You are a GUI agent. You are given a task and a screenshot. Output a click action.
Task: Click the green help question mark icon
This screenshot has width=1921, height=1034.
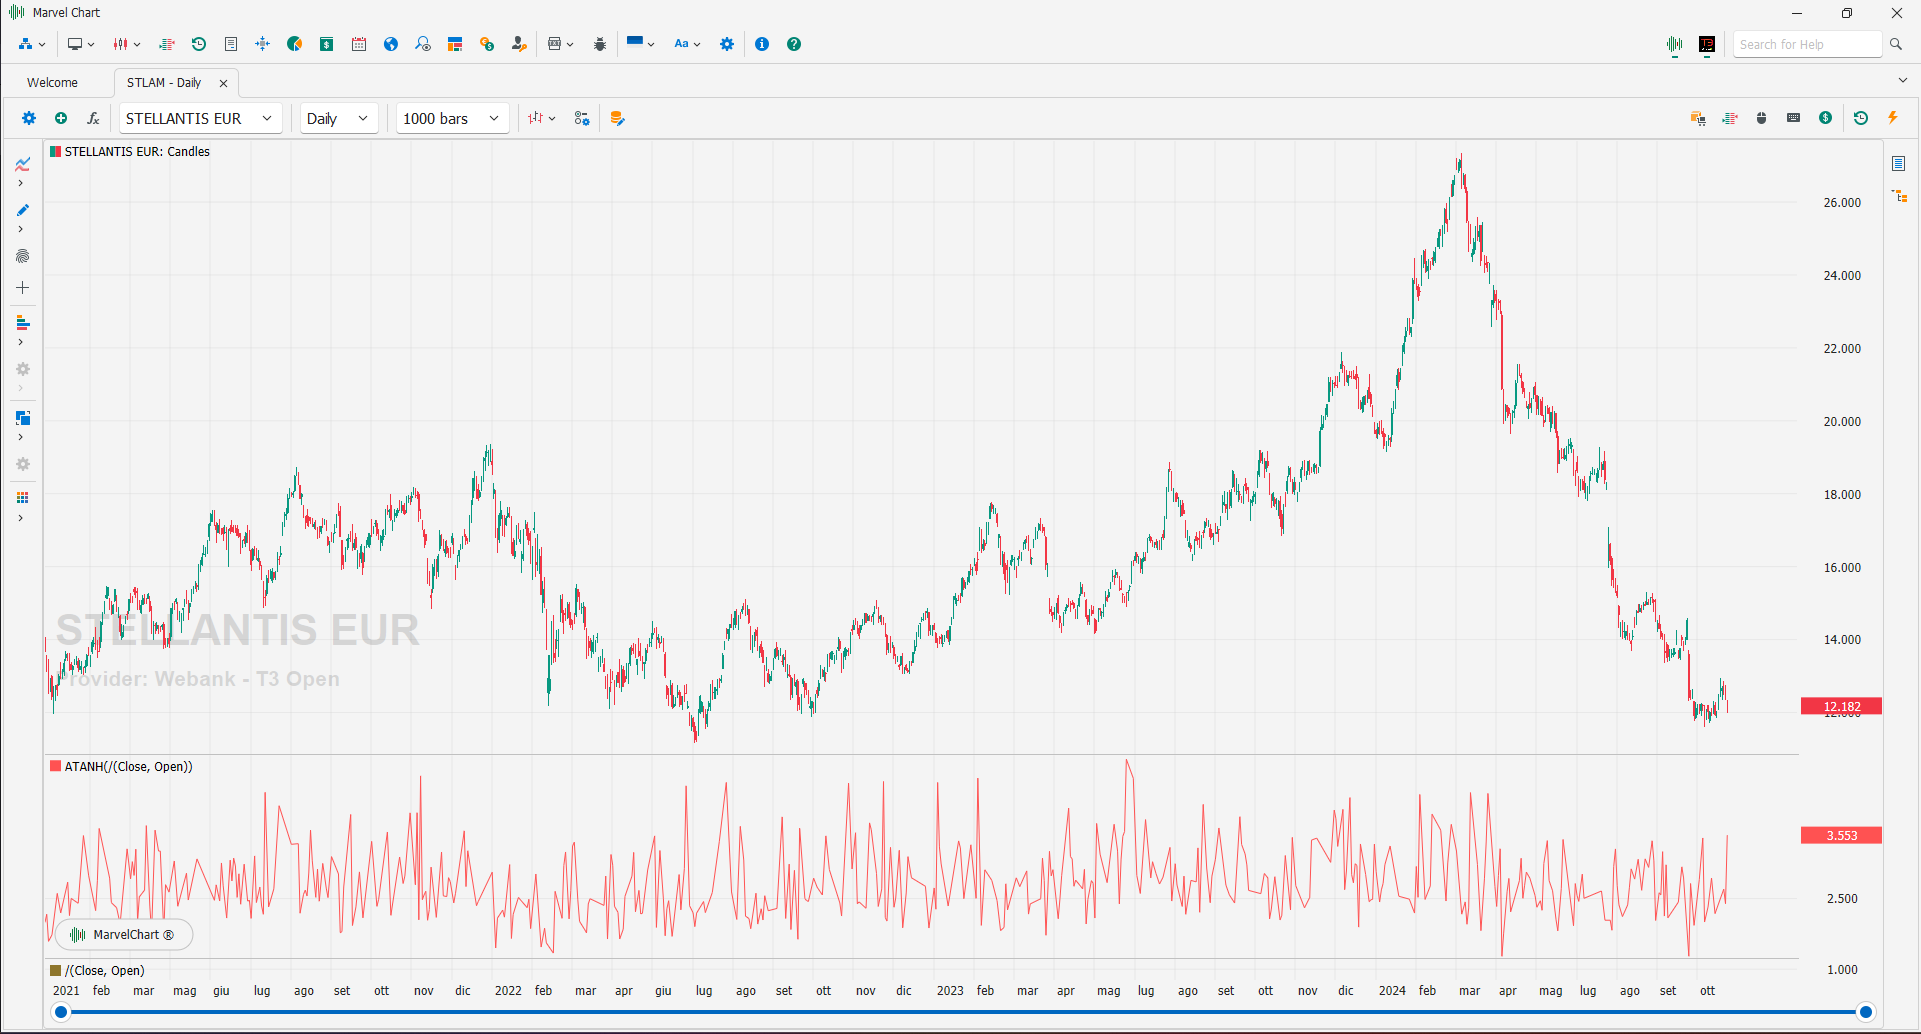click(794, 44)
